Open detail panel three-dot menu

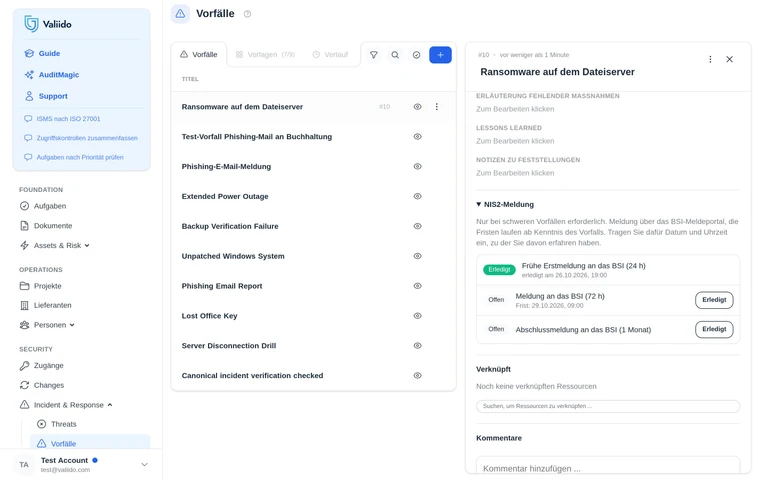pos(710,59)
